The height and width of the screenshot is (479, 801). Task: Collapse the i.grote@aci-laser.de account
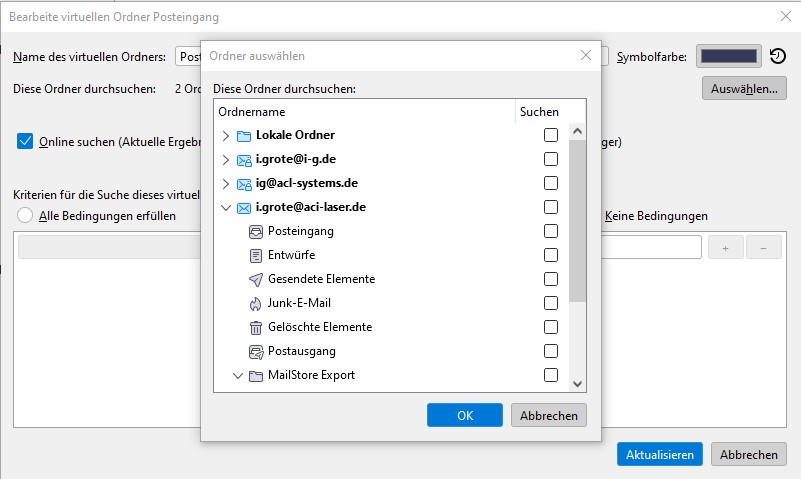pyautogui.click(x=226, y=207)
